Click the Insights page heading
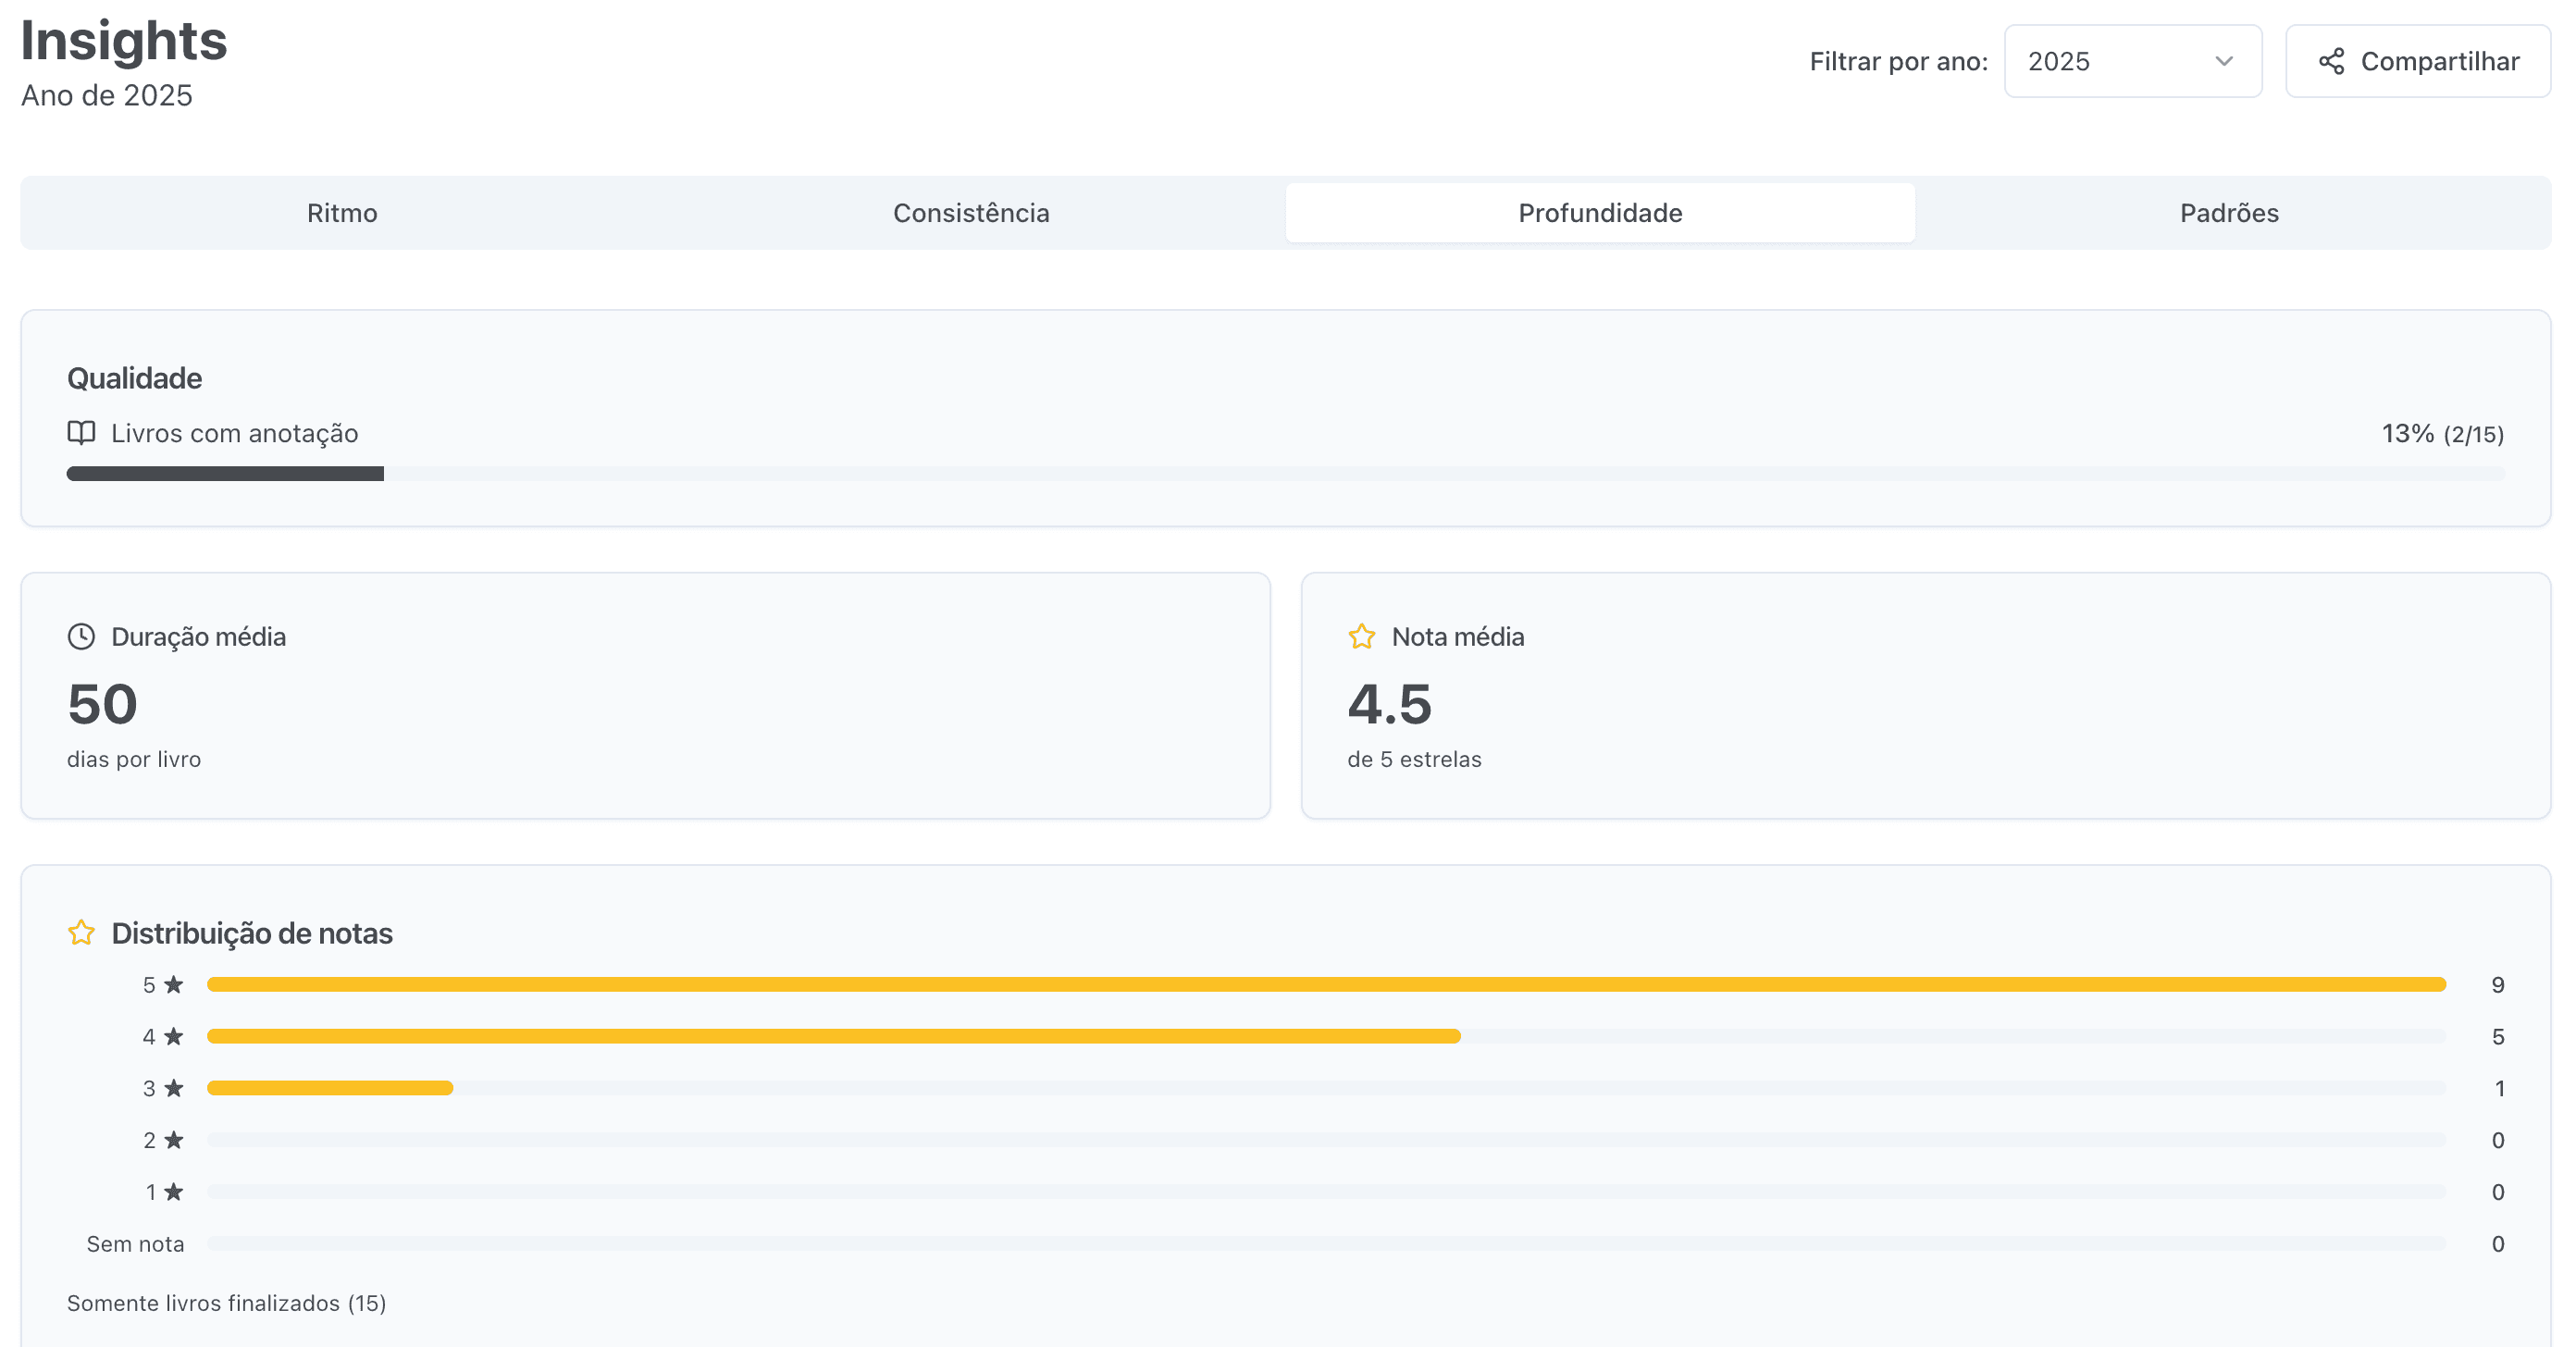The image size is (2576, 1347). click(x=124, y=41)
